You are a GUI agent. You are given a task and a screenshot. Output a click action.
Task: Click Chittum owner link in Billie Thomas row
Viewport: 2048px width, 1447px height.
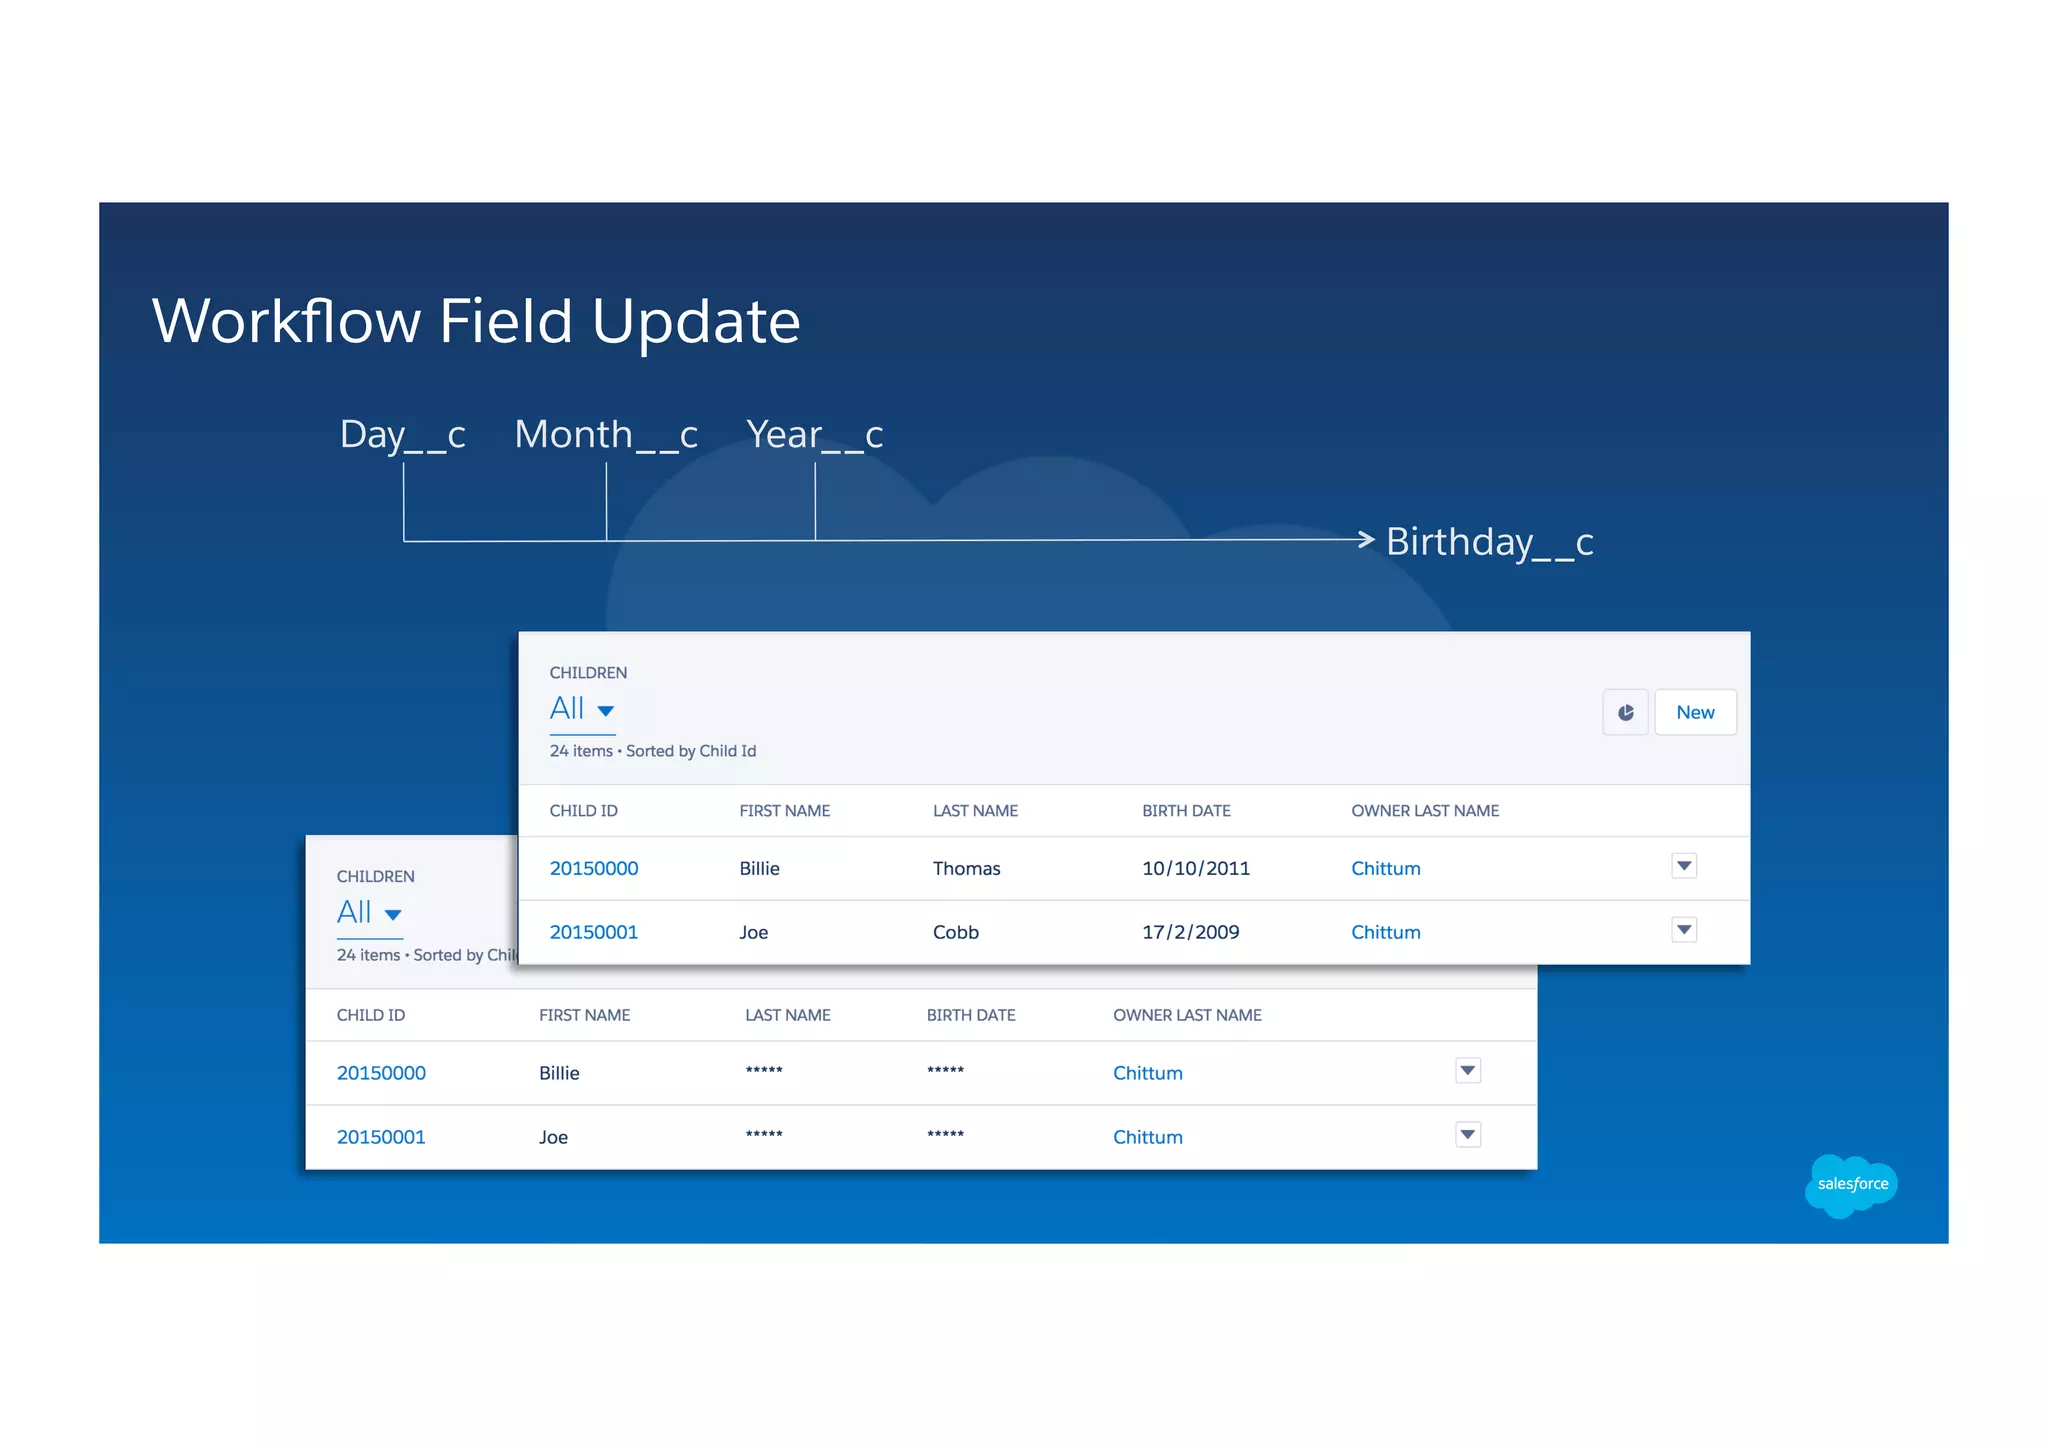coord(1385,868)
